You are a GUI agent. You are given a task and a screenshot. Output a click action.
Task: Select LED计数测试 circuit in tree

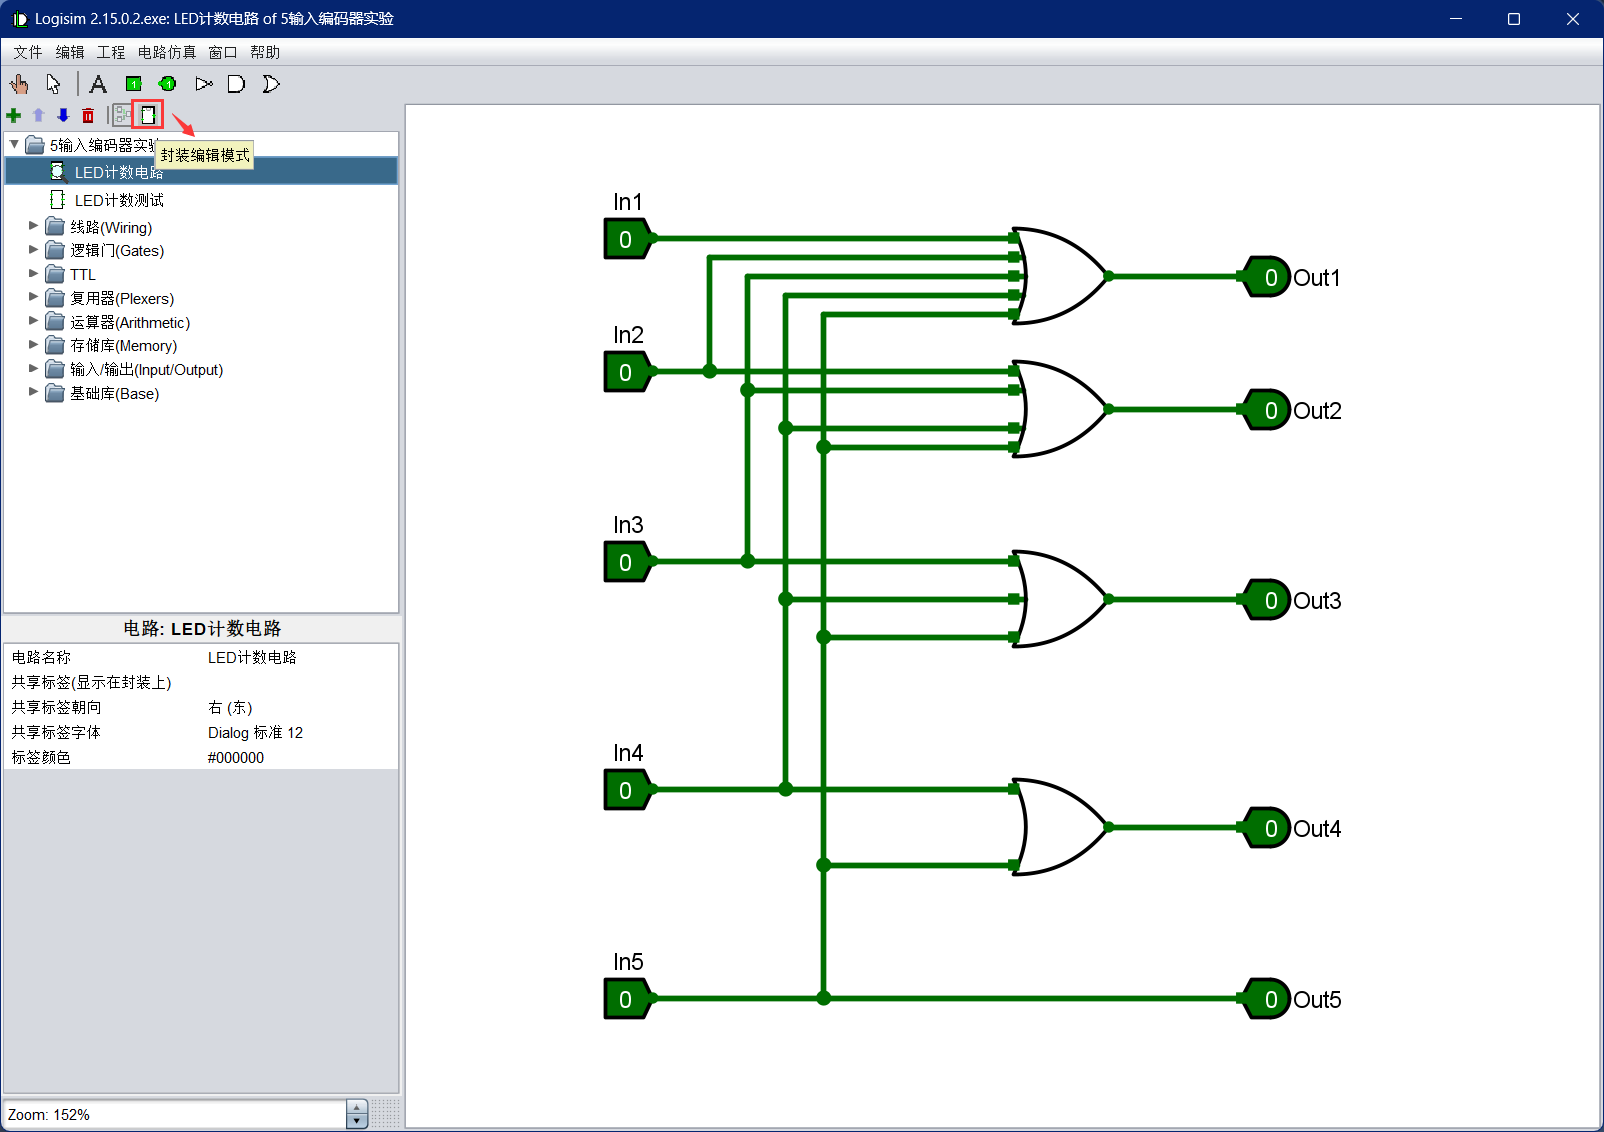[x=119, y=200]
